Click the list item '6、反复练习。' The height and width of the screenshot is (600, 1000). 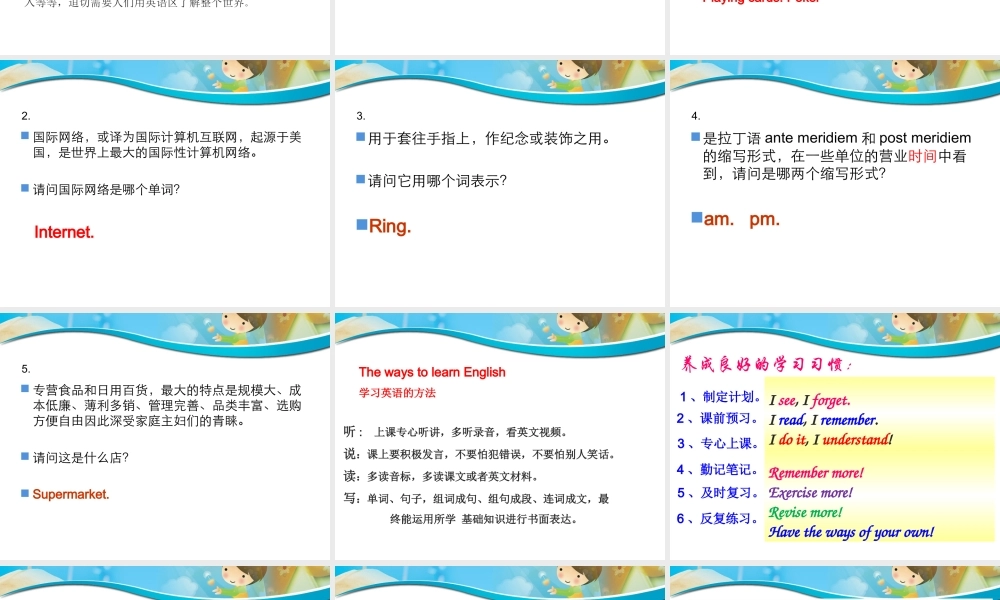(718, 518)
